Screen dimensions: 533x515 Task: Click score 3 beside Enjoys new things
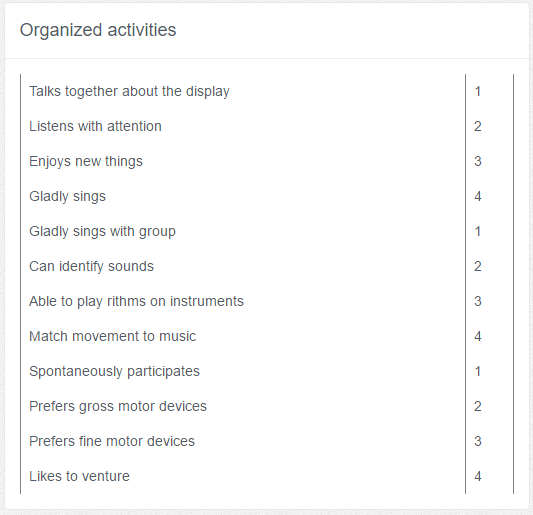(478, 161)
